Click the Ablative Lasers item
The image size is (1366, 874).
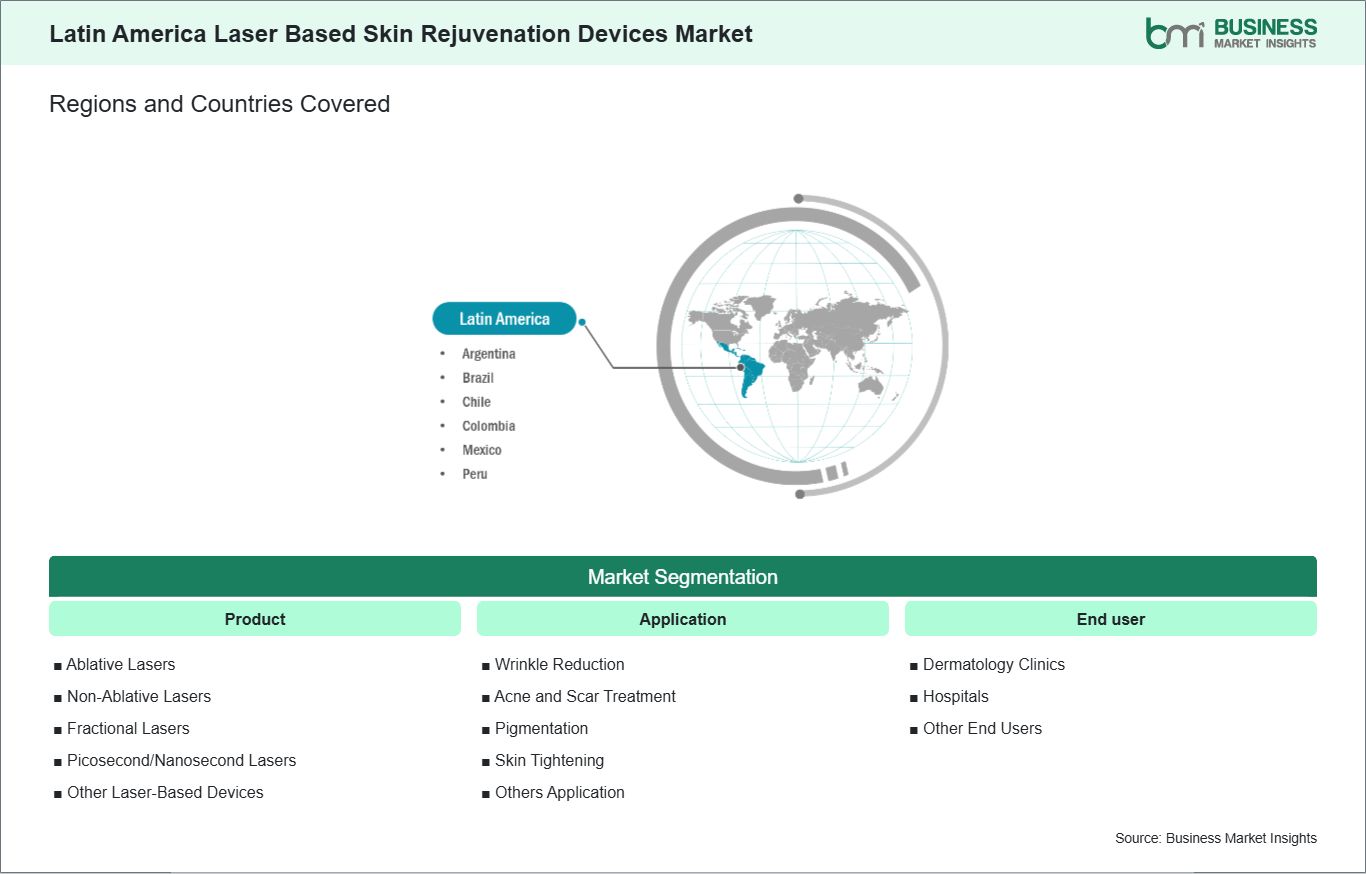(x=114, y=664)
